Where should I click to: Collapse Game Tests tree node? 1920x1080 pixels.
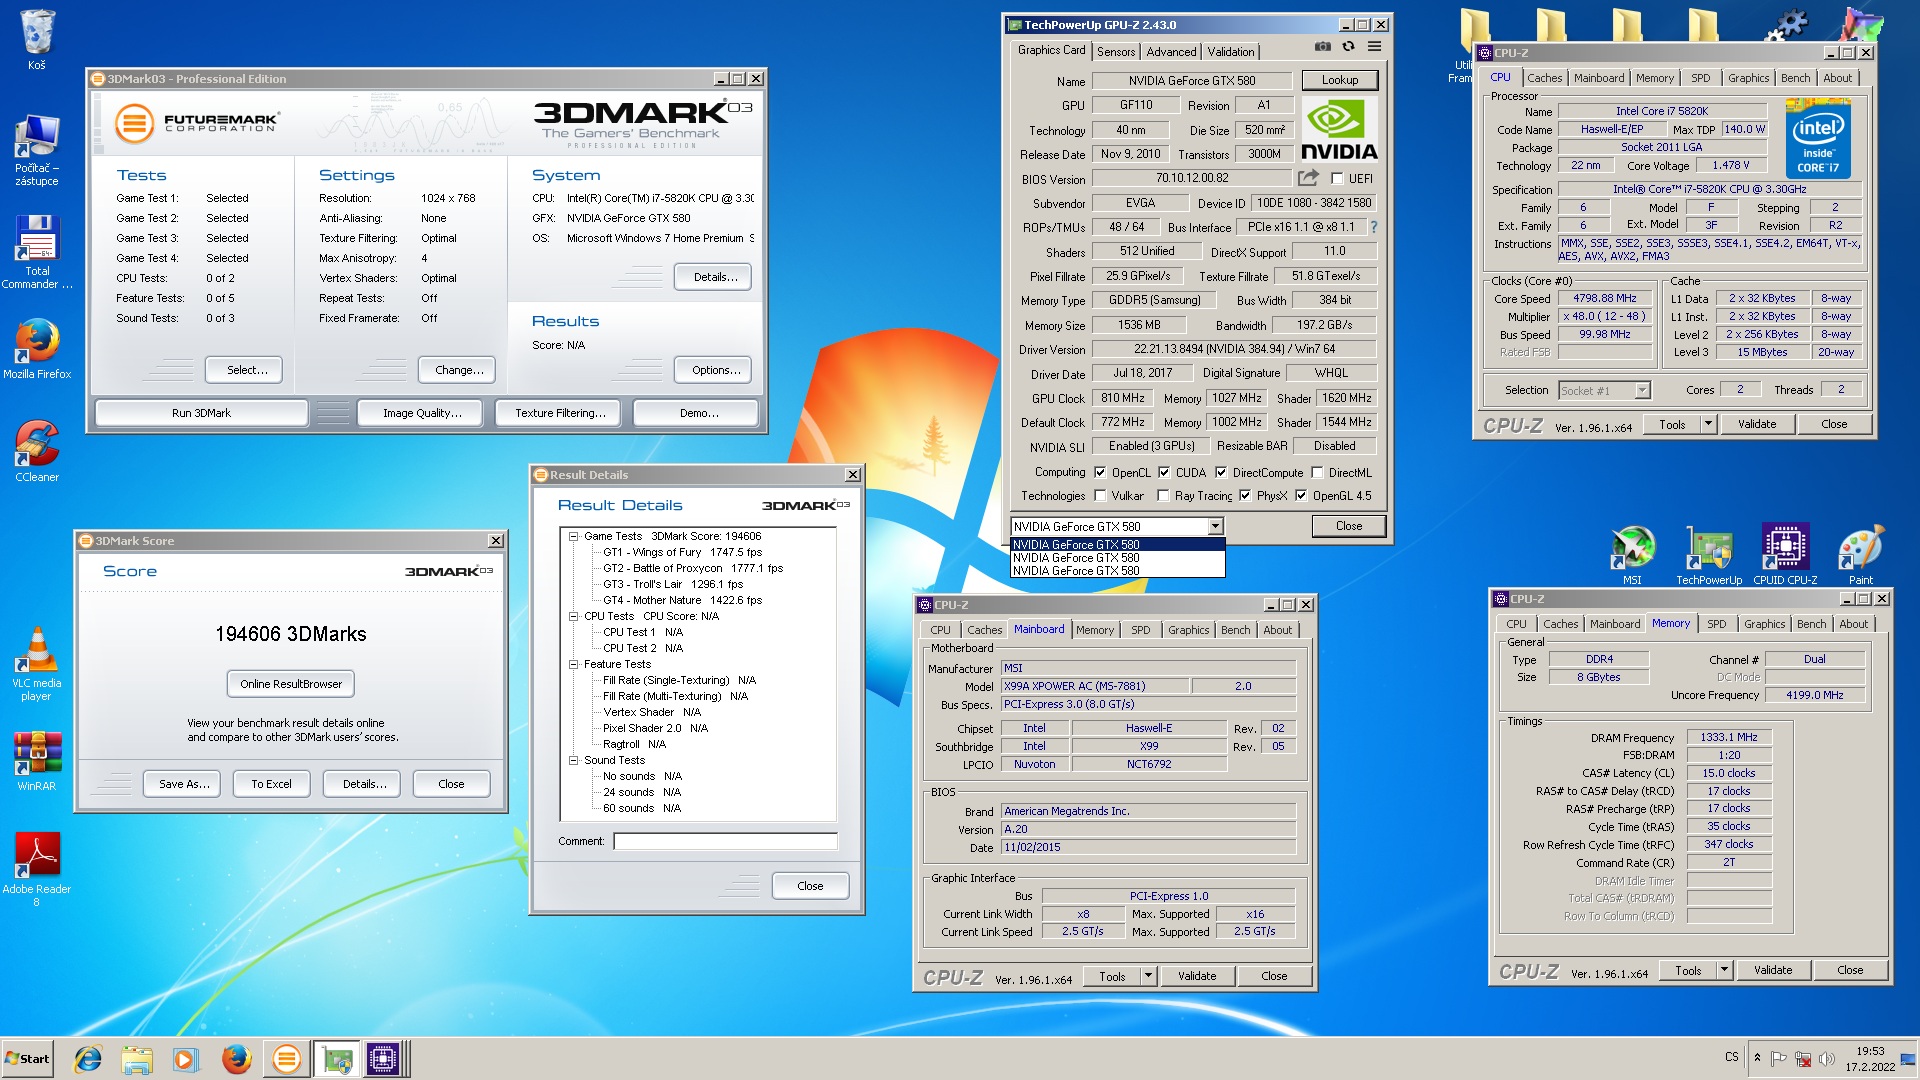point(574,536)
